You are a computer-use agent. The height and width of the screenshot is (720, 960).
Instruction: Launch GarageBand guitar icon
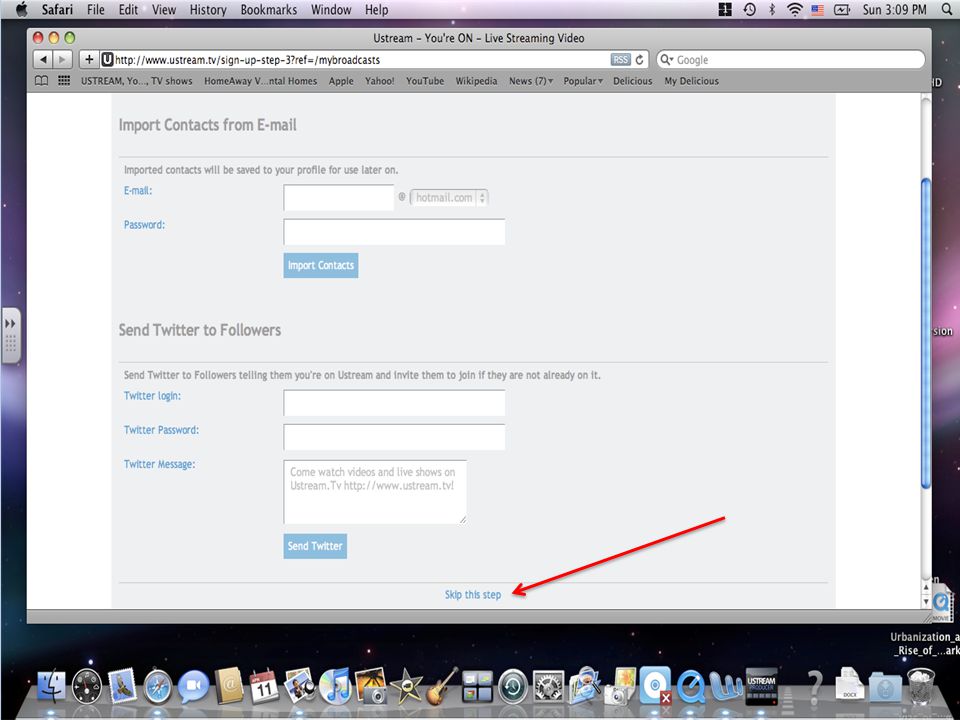tap(442, 685)
